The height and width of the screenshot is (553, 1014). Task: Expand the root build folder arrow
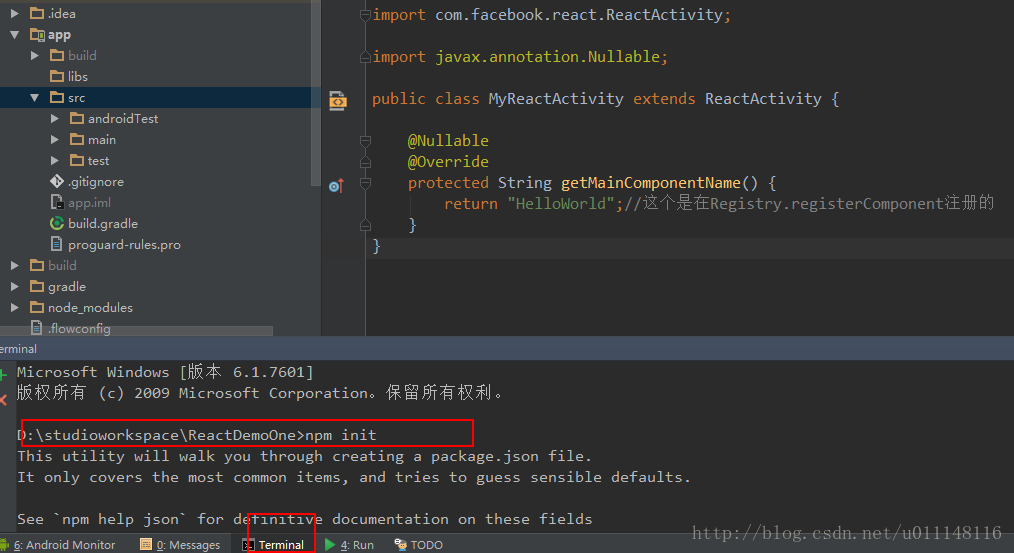[x=14, y=266]
